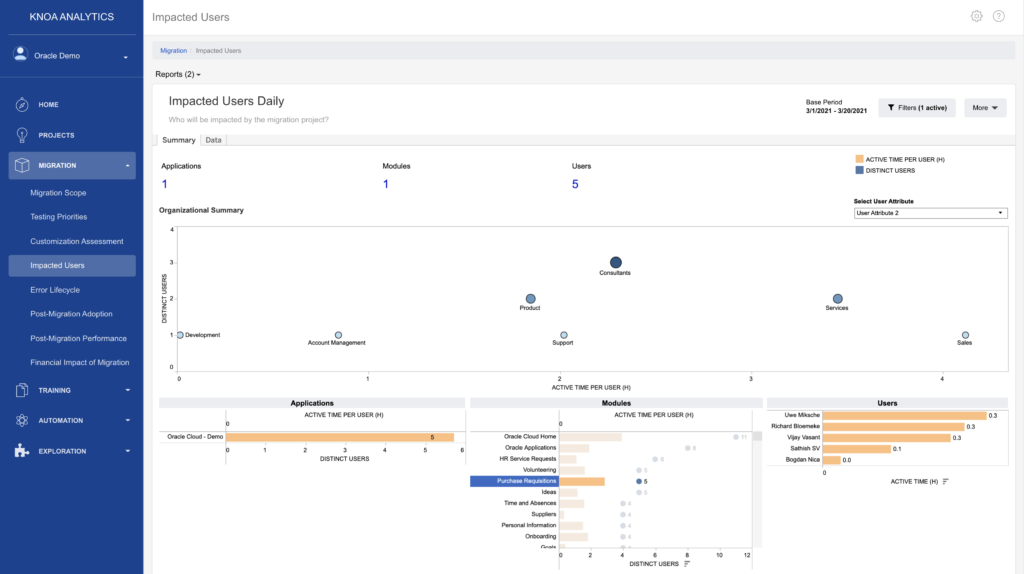
Task: Click Distinct Users legend swatch
Action: 859,170
